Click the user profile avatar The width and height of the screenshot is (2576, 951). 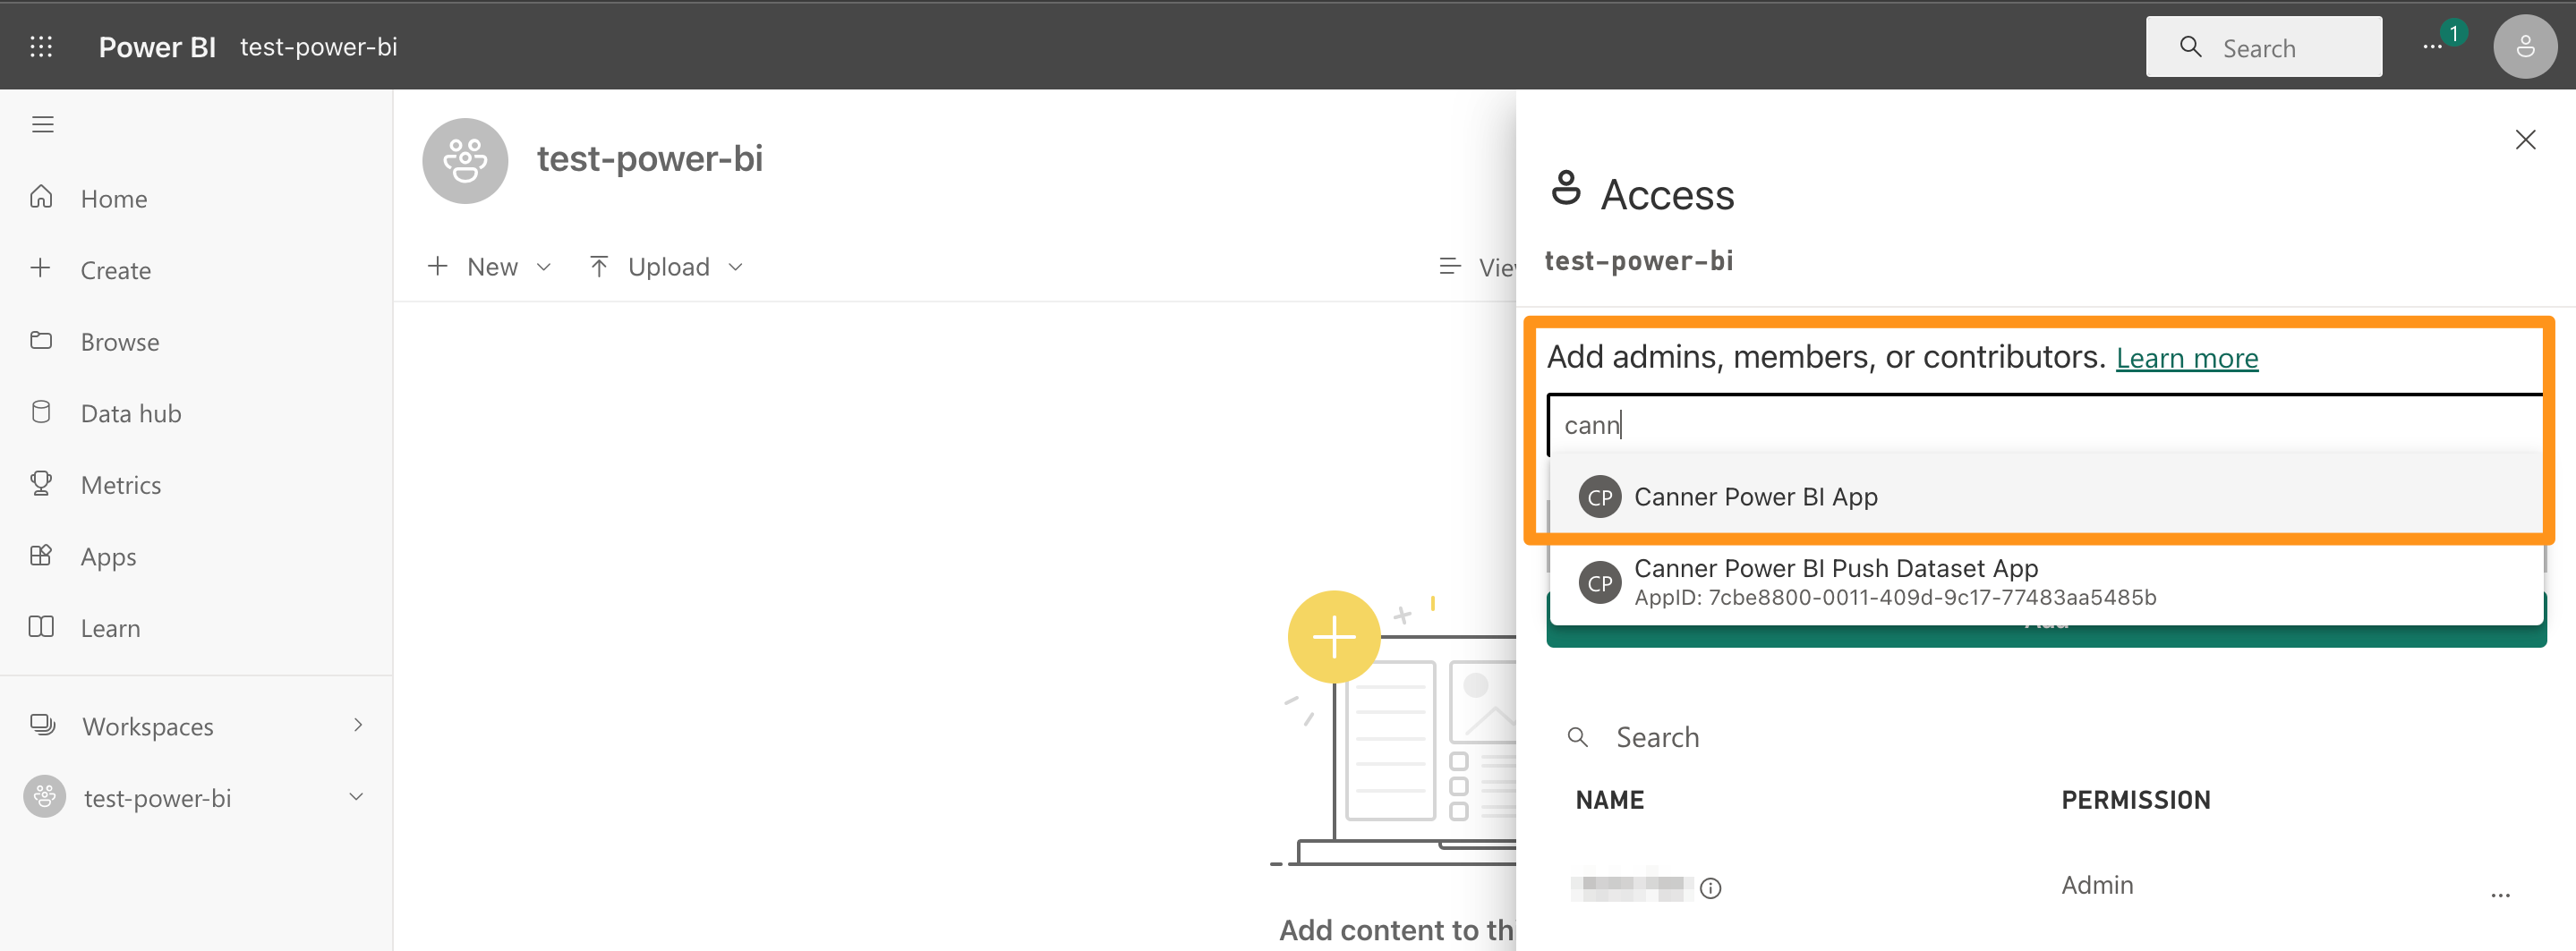[2525, 46]
